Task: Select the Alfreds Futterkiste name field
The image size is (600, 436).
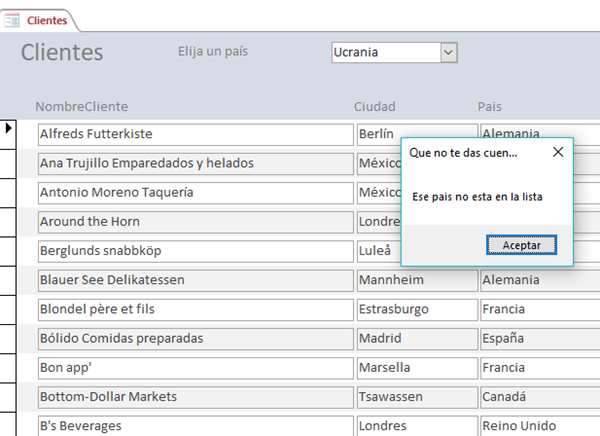Action: 196,134
